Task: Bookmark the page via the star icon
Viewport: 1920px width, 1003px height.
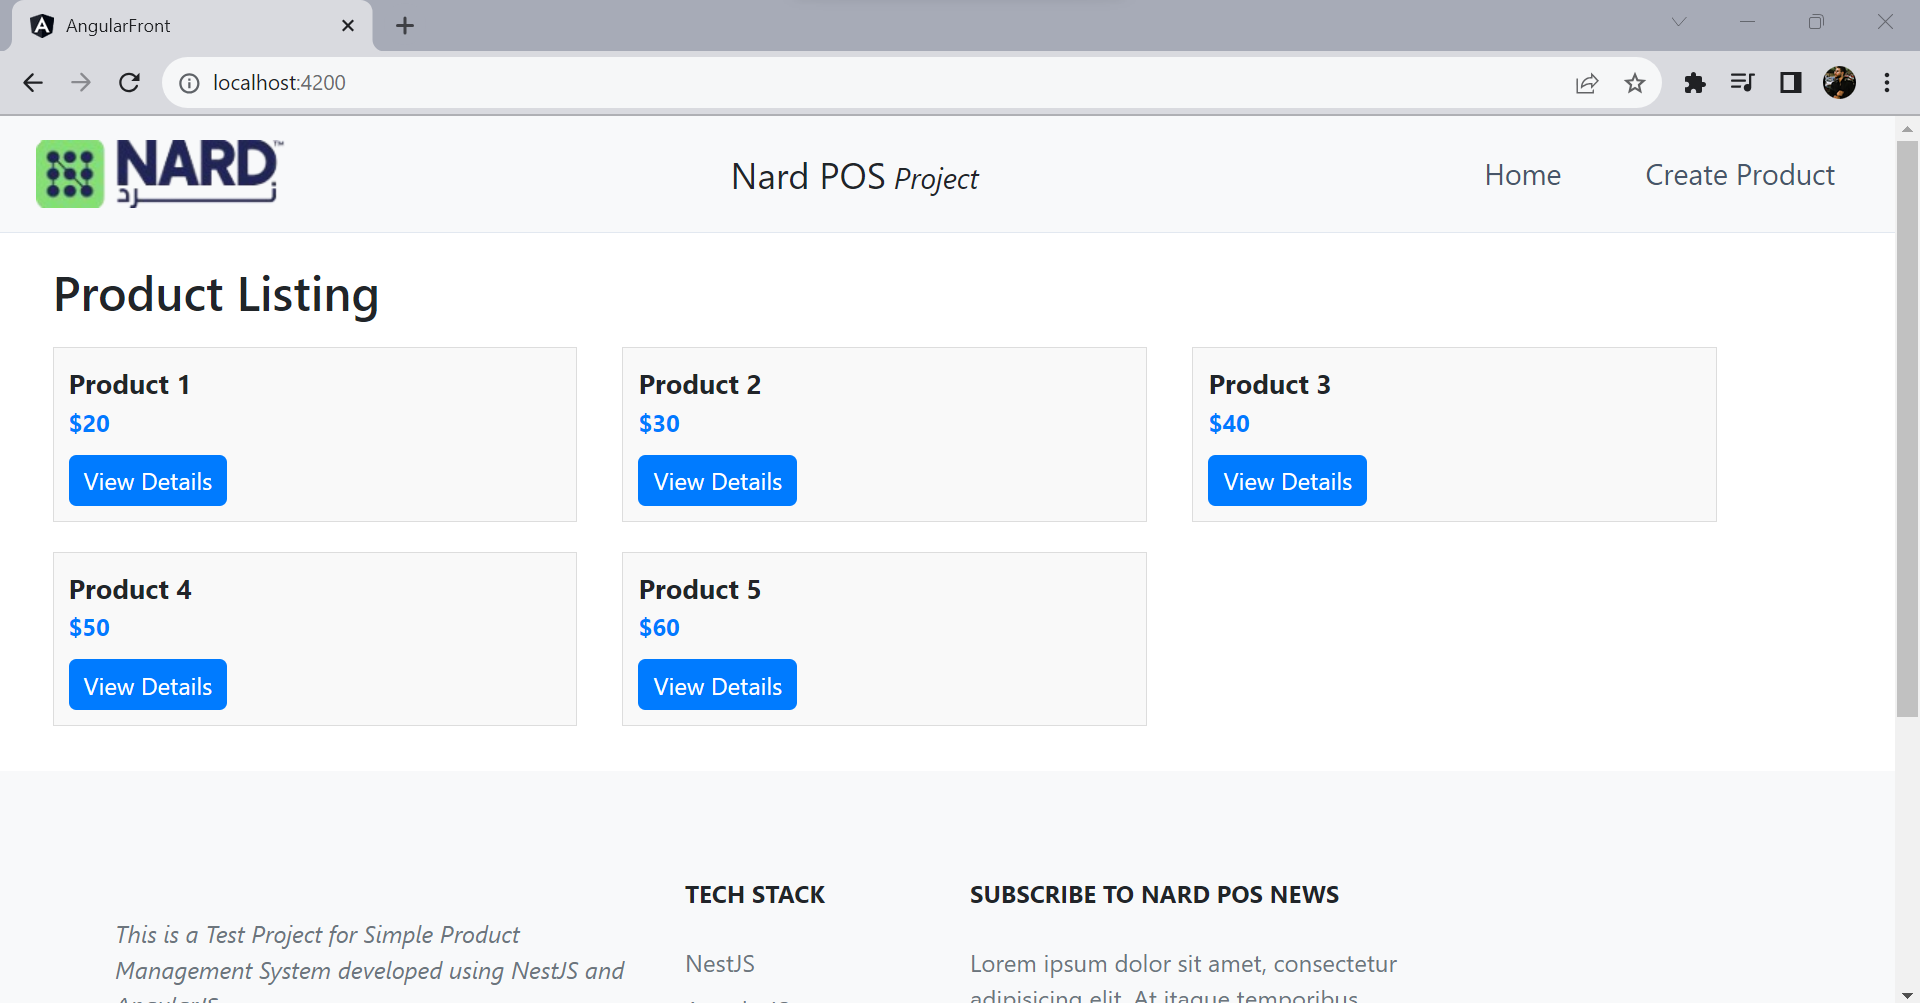Action: 1635,84
